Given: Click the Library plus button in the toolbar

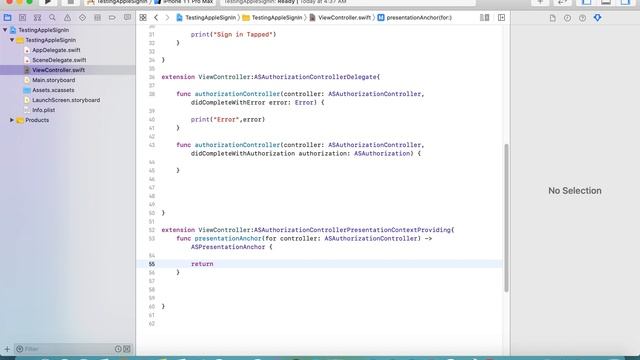Looking at the screenshot, I should click(540, 2).
